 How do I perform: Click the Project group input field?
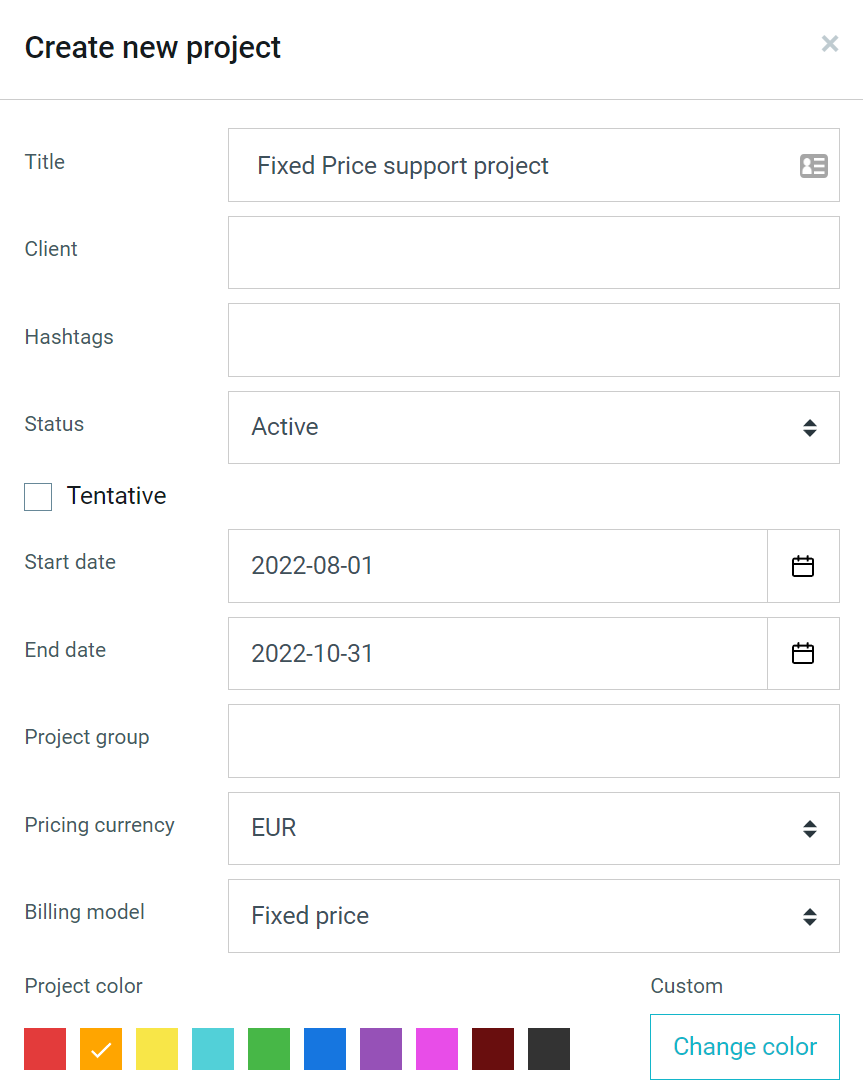click(534, 741)
